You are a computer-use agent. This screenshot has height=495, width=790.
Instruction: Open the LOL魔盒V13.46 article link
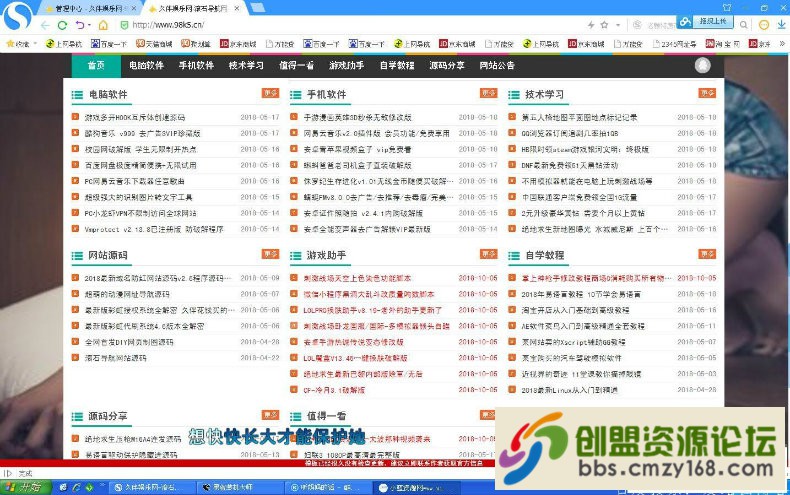coord(356,358)
